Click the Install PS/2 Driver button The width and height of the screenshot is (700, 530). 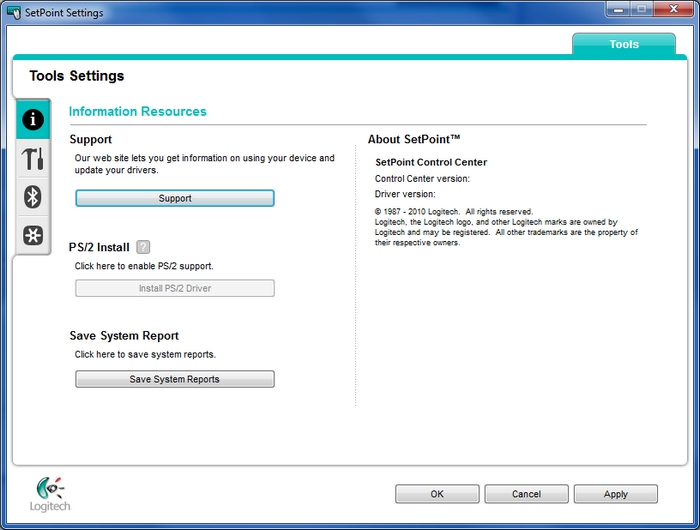[175, 288]
